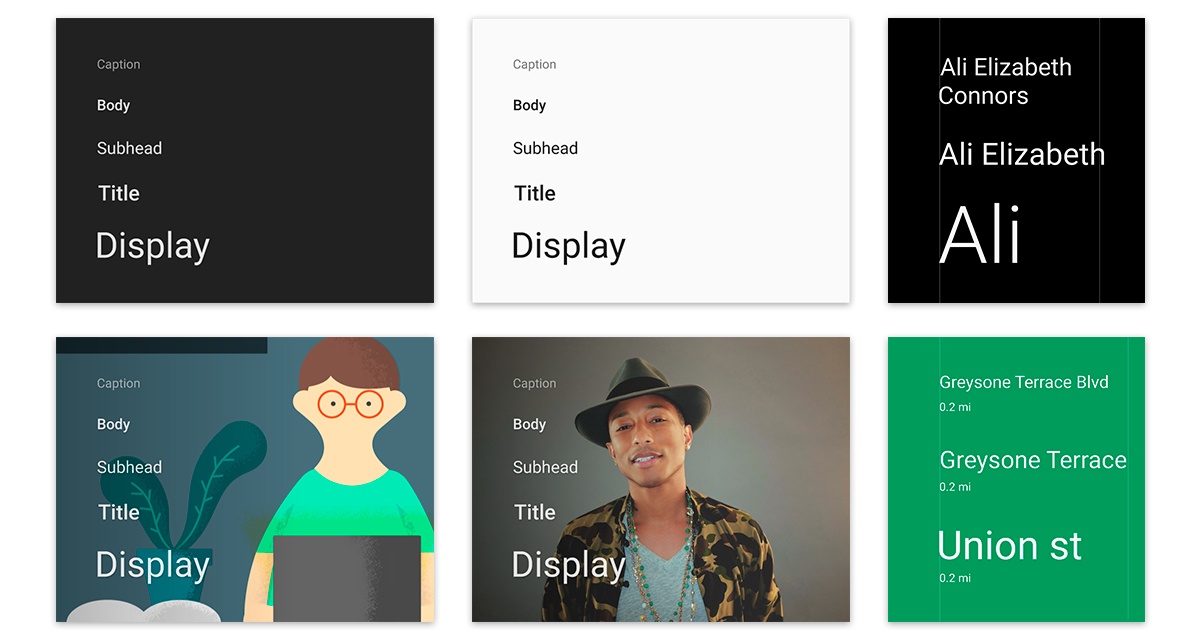Select the Caption label on the white card
1200x640 pixels.
pyautogui.click(x=534, y=64)
